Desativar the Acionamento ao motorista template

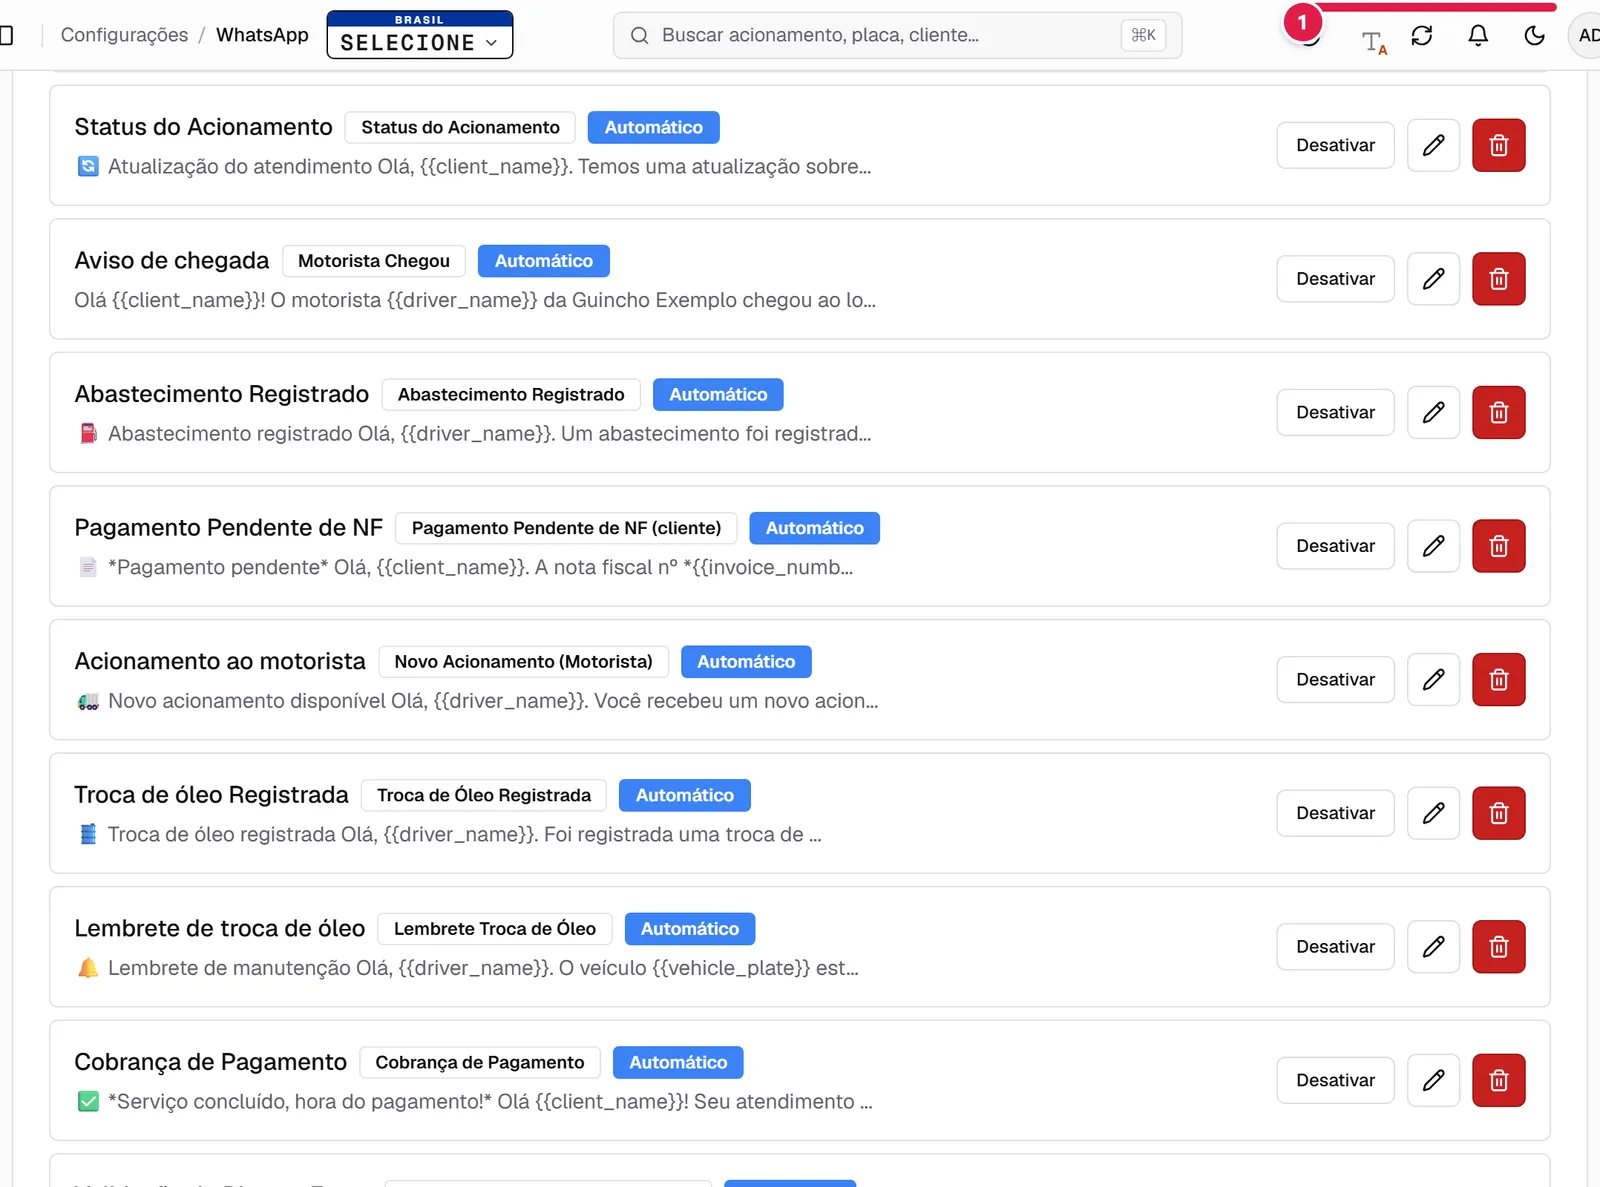click(x=1335, y=680)
